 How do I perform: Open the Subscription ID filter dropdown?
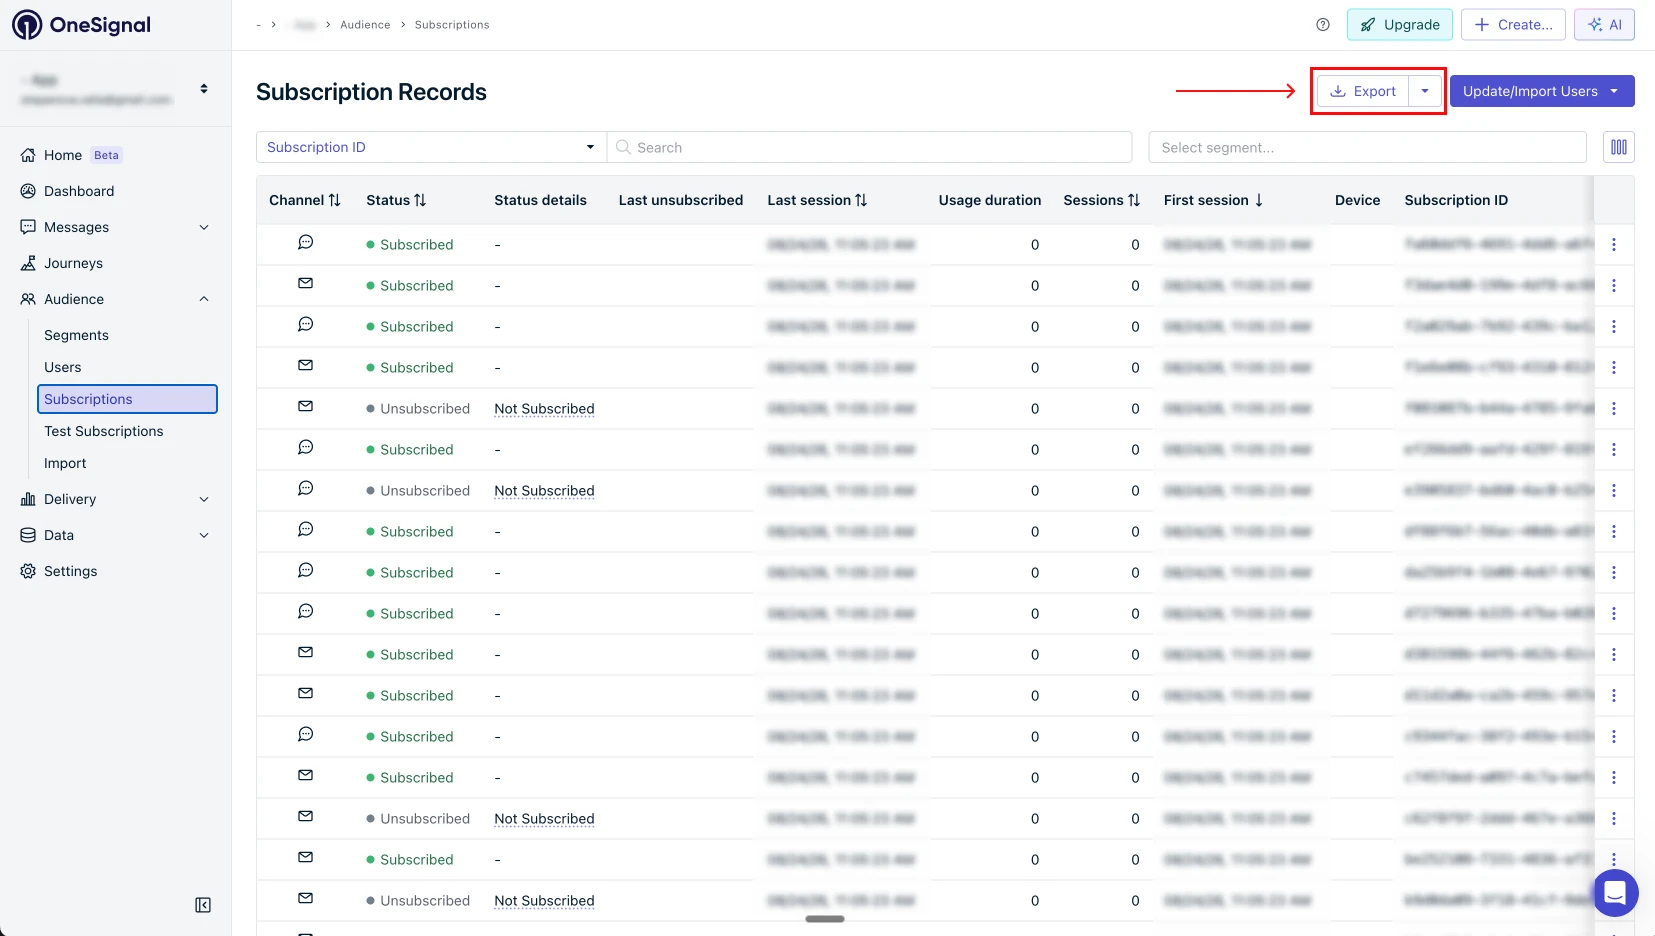431,147
